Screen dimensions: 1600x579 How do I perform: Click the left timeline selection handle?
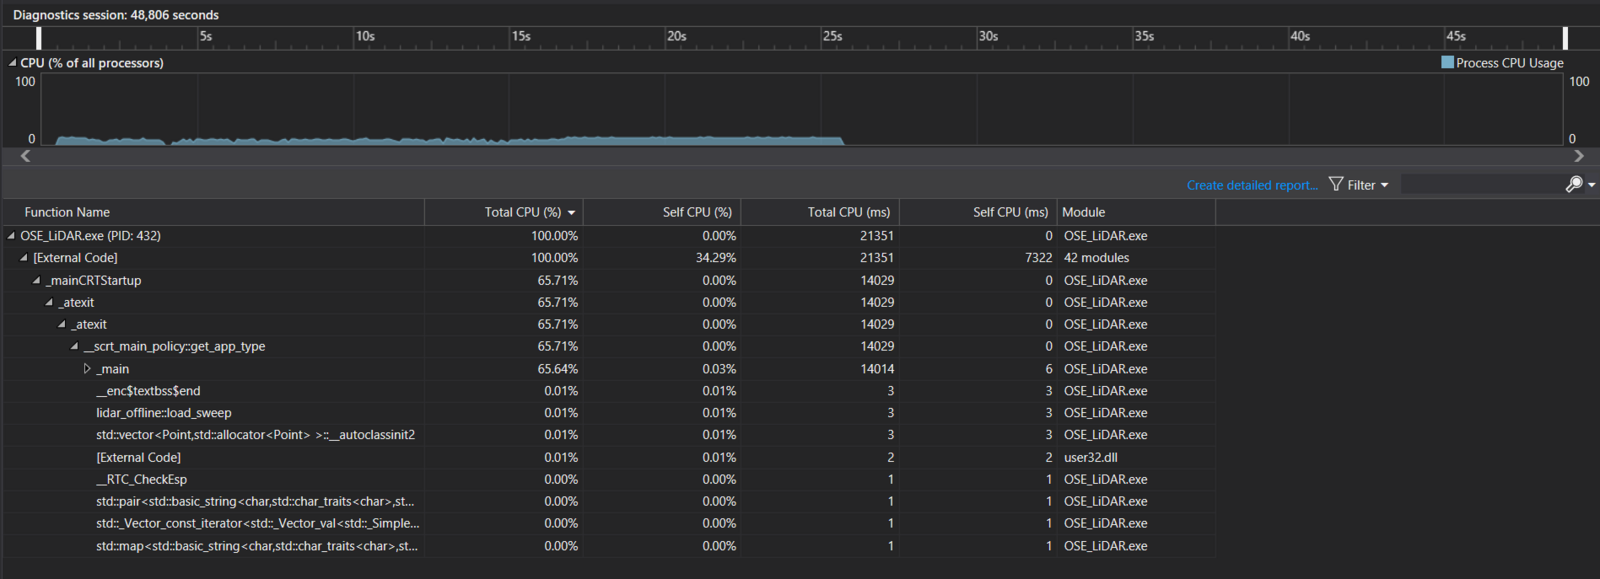point(39,38)
